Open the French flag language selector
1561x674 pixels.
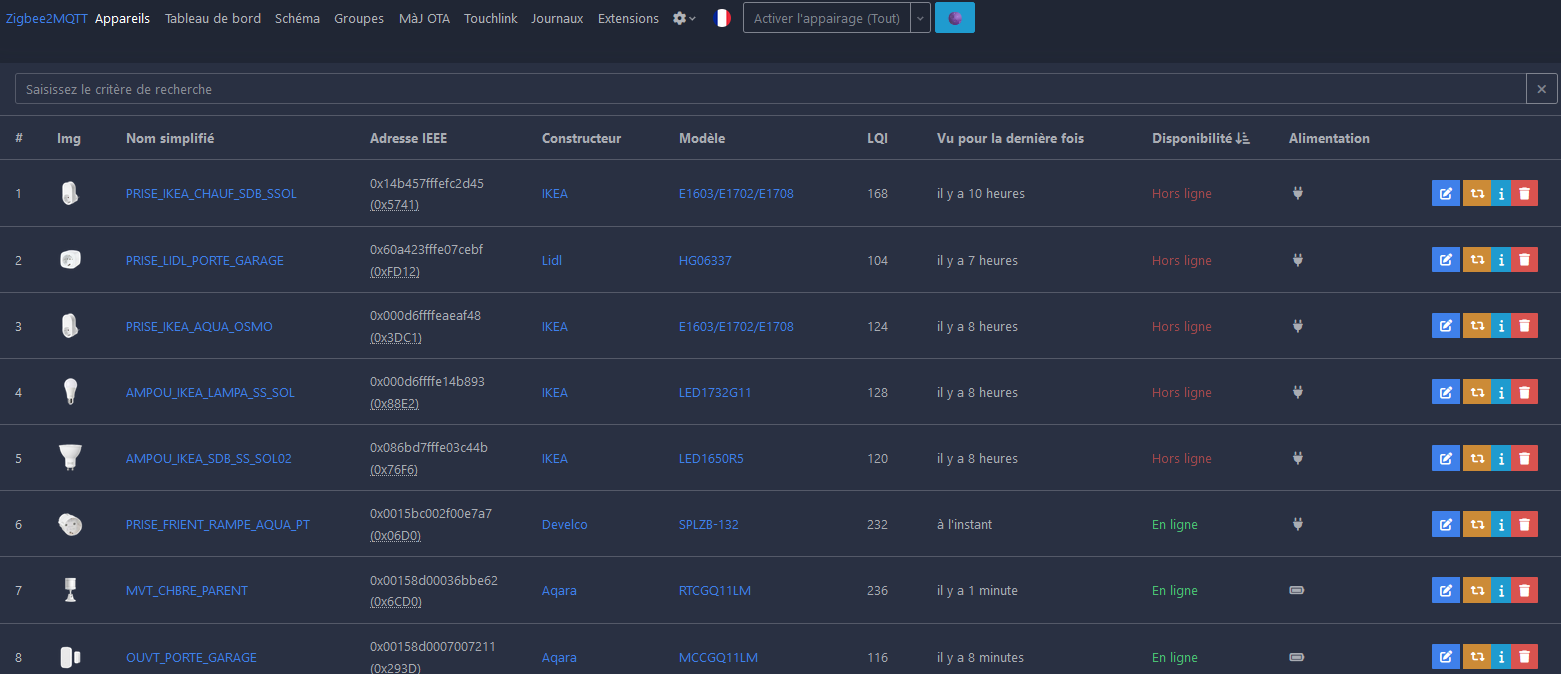pyautogui.click(x=722, y=18)
